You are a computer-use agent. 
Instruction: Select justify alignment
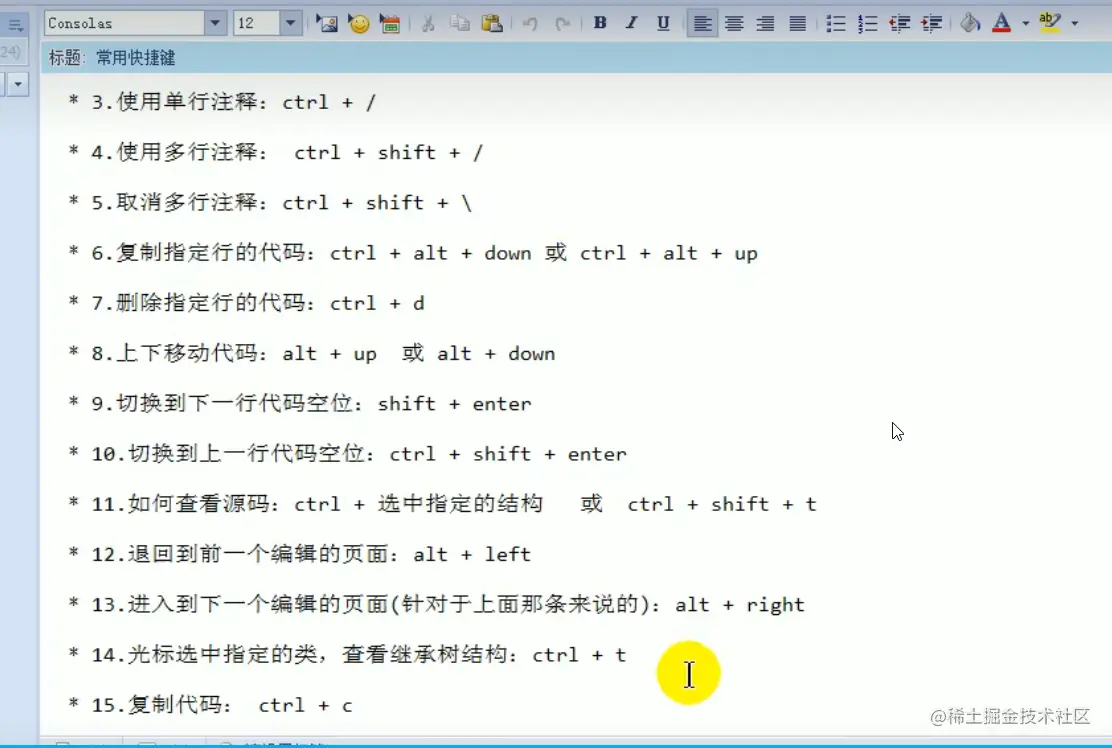(797, 23)
